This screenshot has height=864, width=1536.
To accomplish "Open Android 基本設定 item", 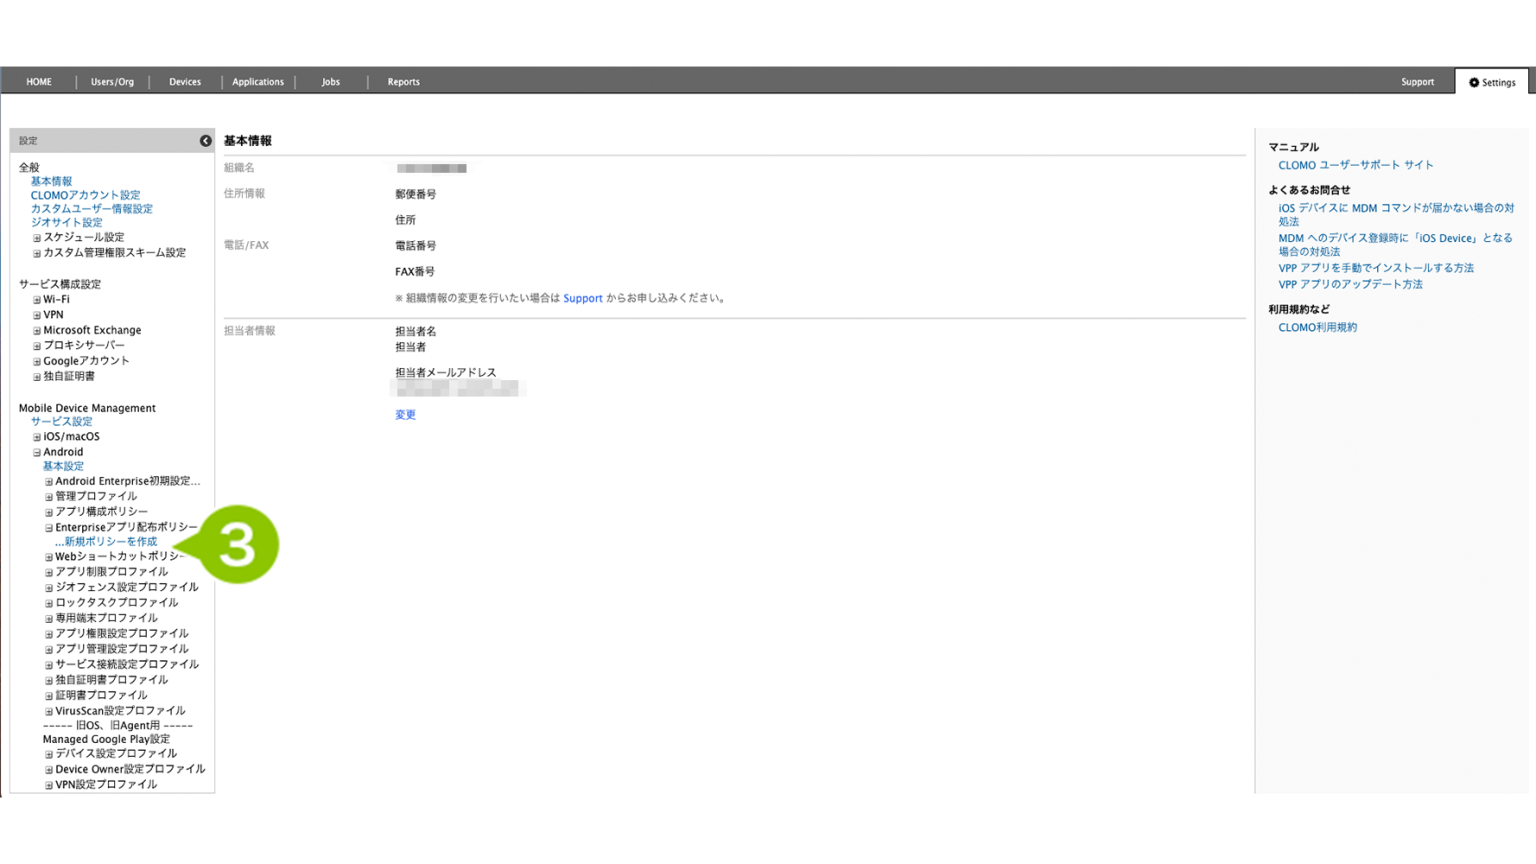I will pos(63,466).
